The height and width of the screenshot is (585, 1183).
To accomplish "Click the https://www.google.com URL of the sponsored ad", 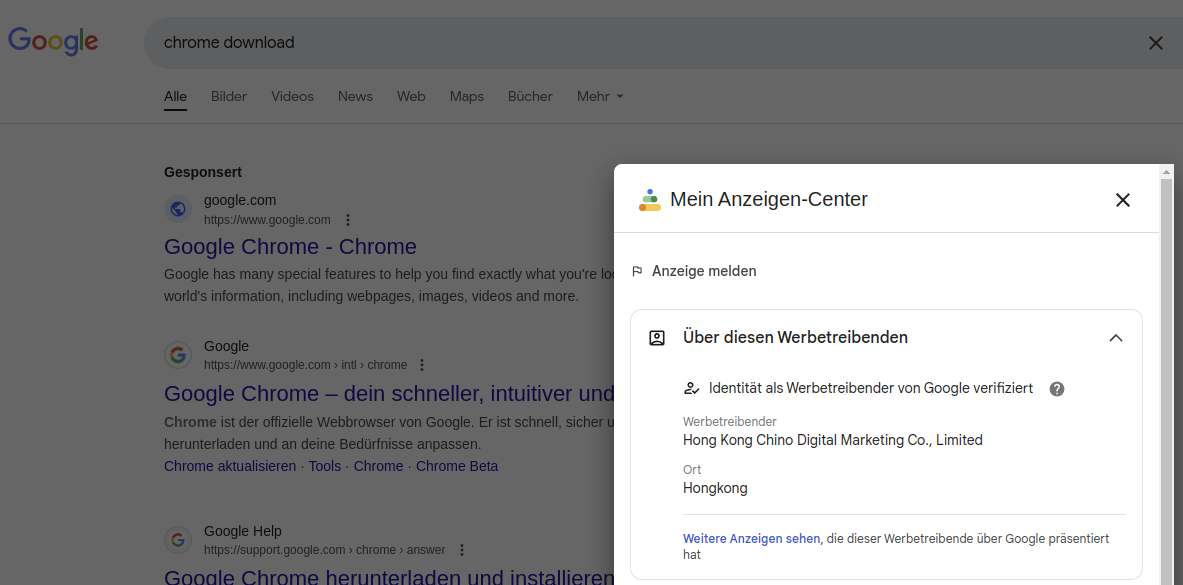I will pyautogui.click(x=267, y=220).
